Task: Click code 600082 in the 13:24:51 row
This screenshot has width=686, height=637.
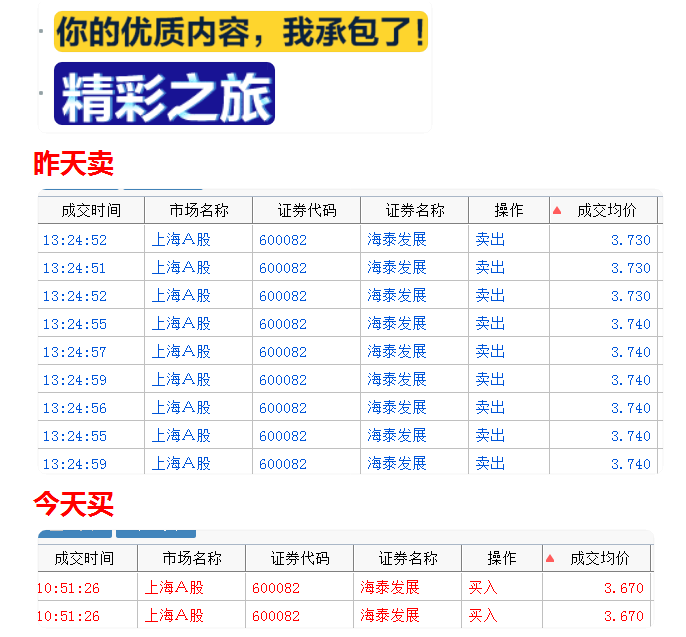Action: click(x=283, y=268)
